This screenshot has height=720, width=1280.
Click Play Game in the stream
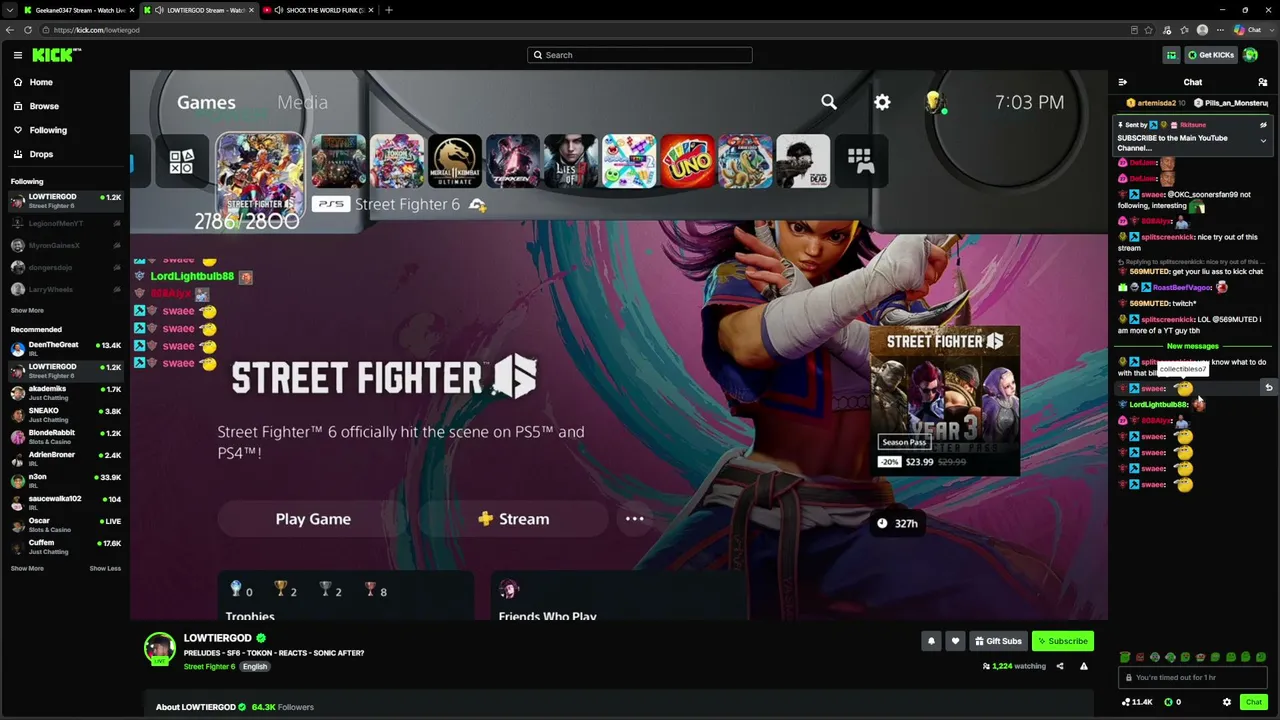click(x=313, y=519)
